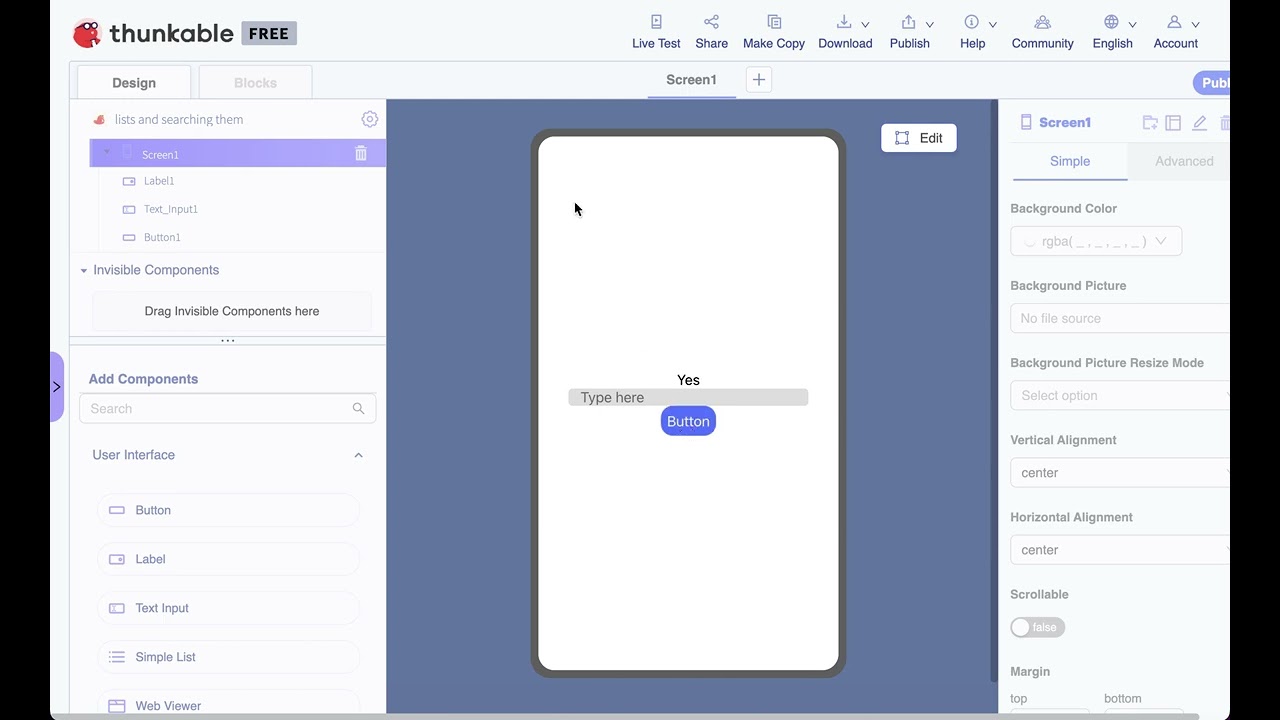This screenshot has height=720, width=1280.
Task: Select the Screen1 screen tab
Action: click(691, 80)
